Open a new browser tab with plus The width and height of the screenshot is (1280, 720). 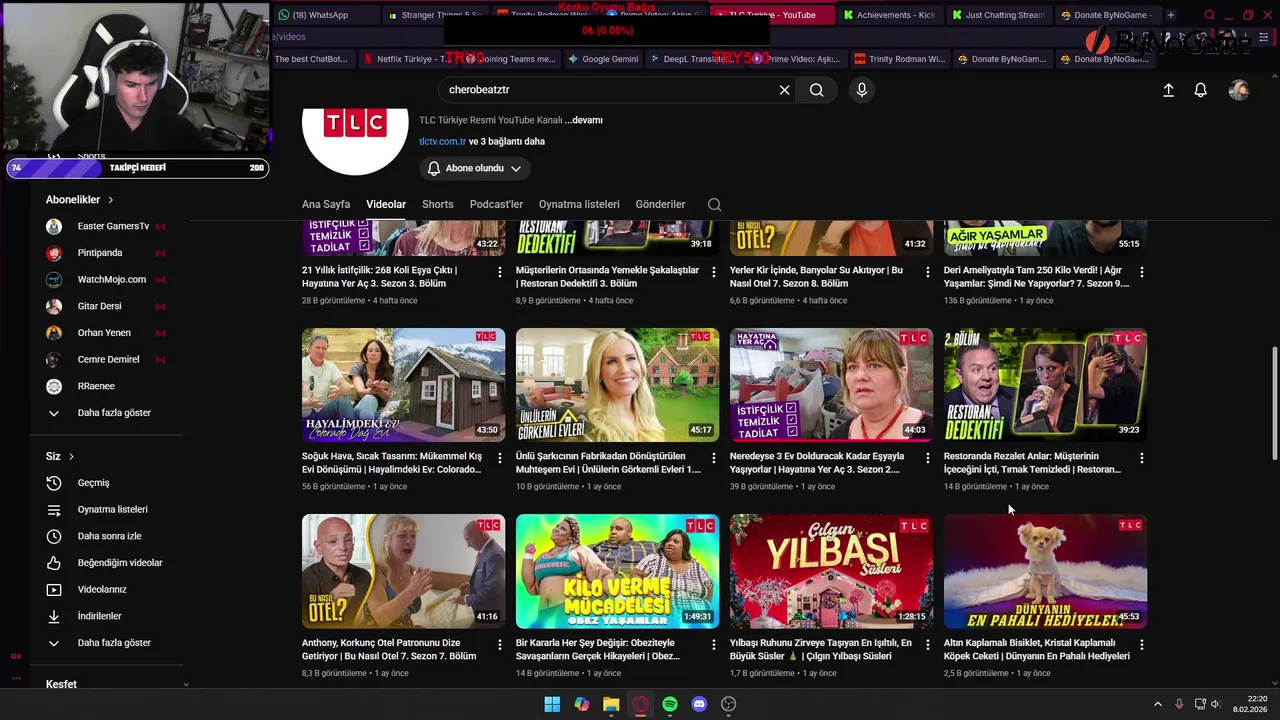pos(1171,15)
